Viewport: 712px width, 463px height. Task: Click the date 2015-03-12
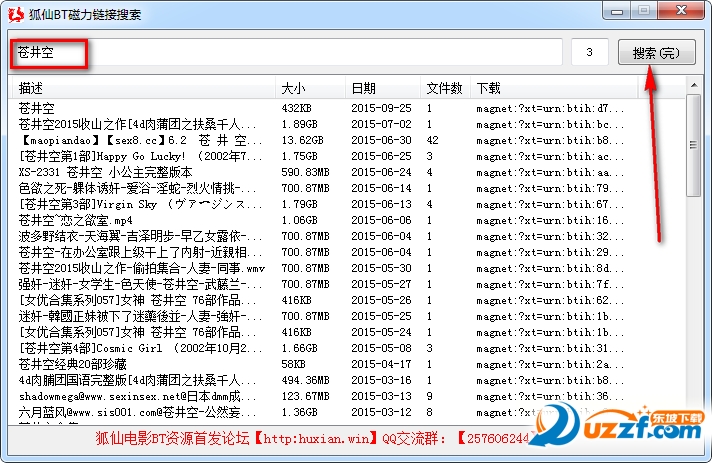(381, 413)
